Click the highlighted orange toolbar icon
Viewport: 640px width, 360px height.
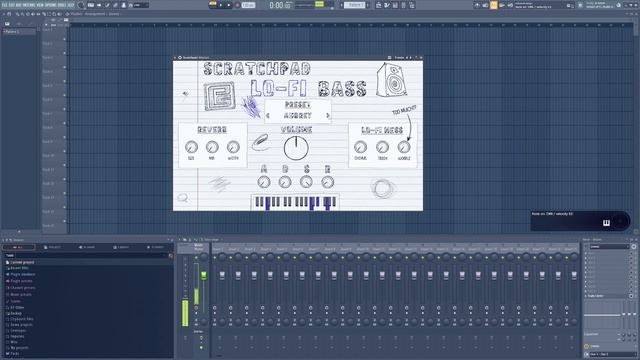[493, 5]
